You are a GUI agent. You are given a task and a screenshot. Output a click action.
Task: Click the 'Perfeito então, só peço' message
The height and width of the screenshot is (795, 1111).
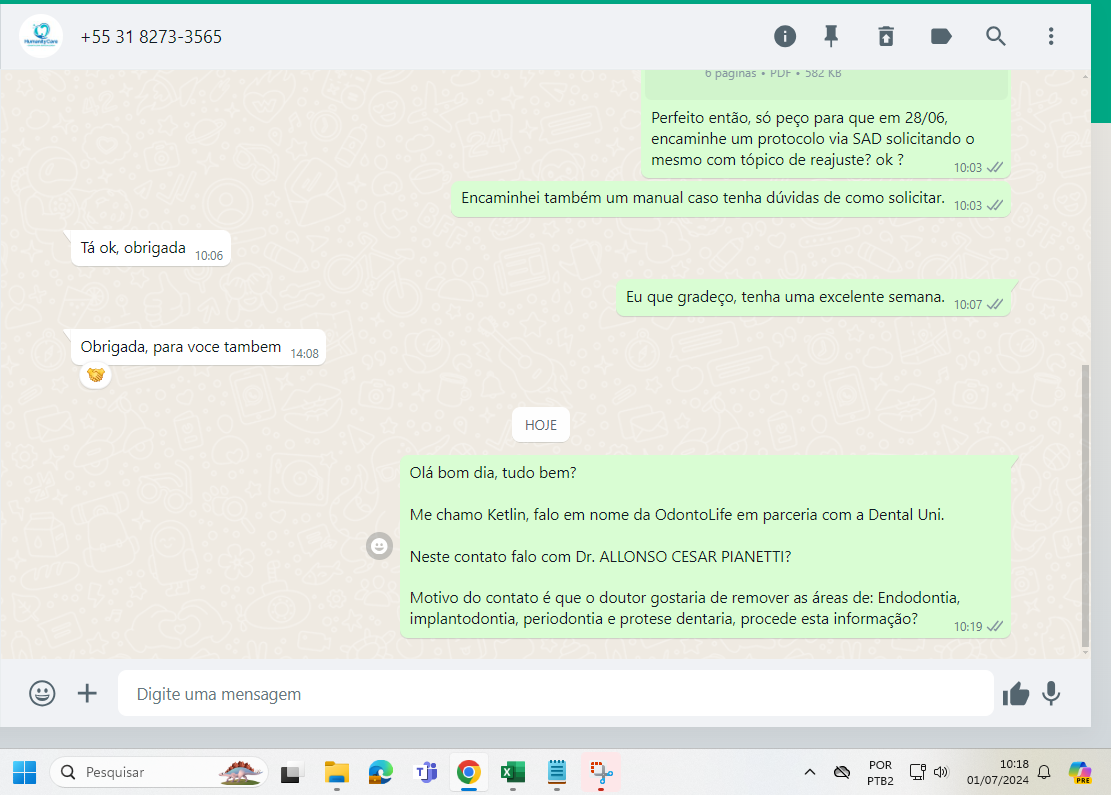click(825, 139)
